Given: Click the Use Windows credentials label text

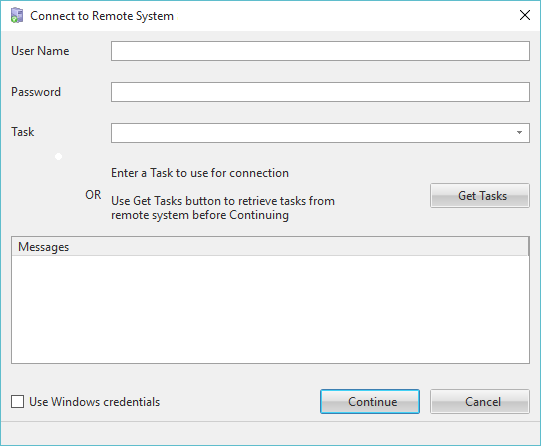Looking at the screenshot, I should pyautogui.click(x=95, y=402).
